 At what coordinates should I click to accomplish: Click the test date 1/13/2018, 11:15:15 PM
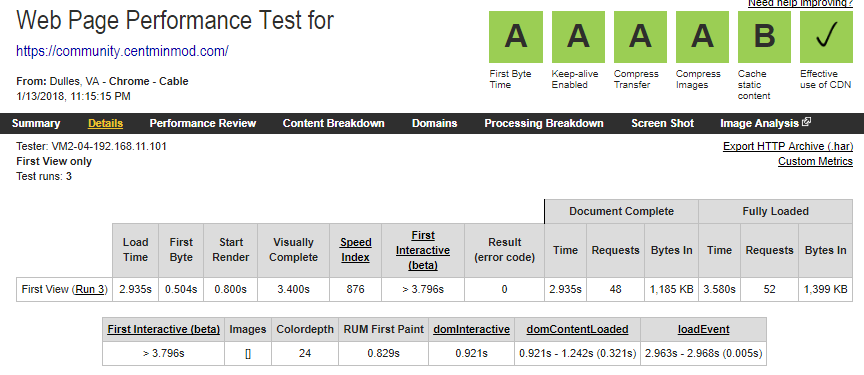tap(73, 96)
